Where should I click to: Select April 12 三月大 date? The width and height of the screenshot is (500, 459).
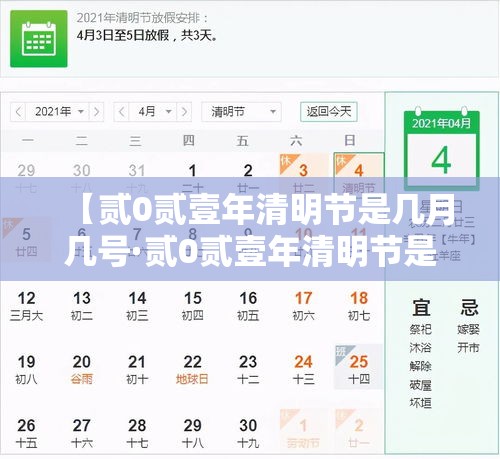(26, 306)
